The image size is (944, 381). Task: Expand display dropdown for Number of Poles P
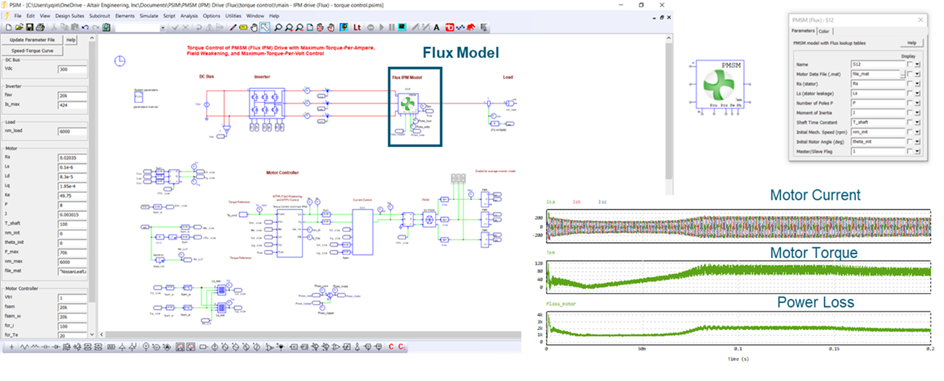pos(918,103)
